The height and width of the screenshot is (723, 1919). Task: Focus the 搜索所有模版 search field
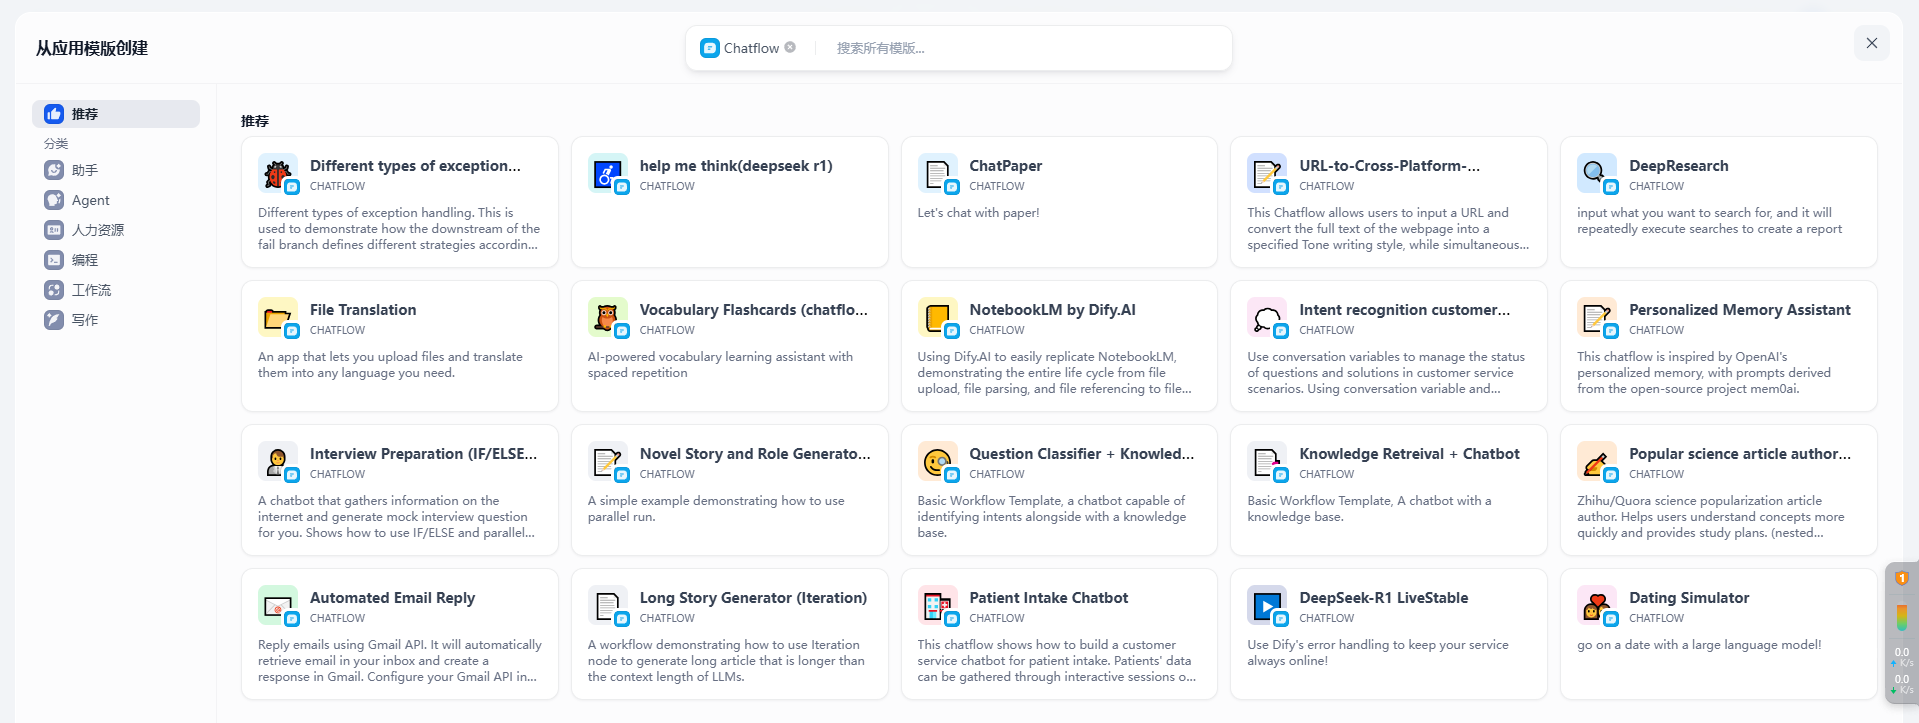(x=1025, y=48)
